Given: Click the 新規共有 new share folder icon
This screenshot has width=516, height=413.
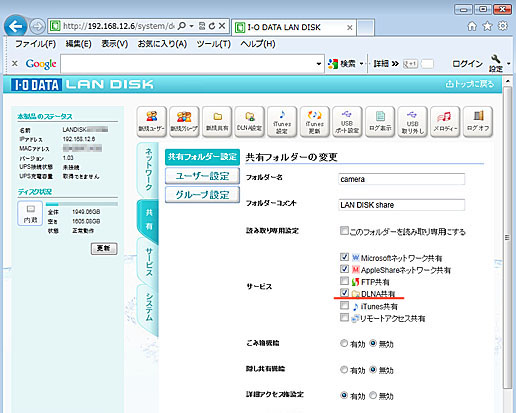Looking at the screenshot, I should [x=217, y=122].
